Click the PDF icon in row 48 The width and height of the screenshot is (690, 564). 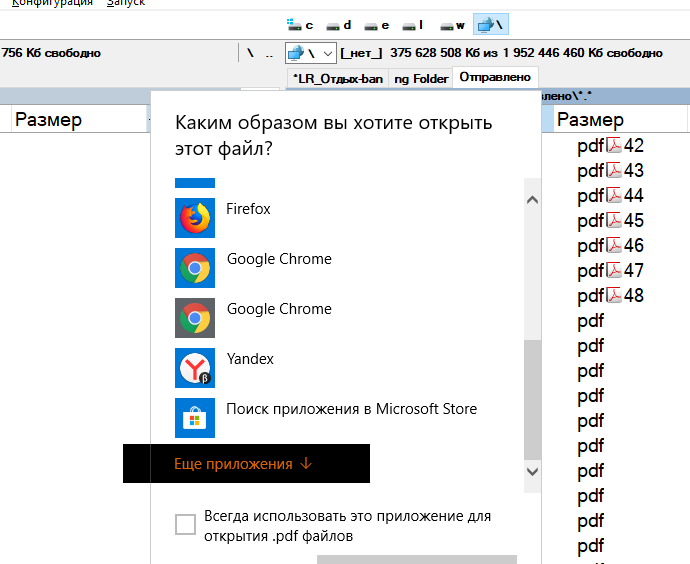tap(614, 296)
